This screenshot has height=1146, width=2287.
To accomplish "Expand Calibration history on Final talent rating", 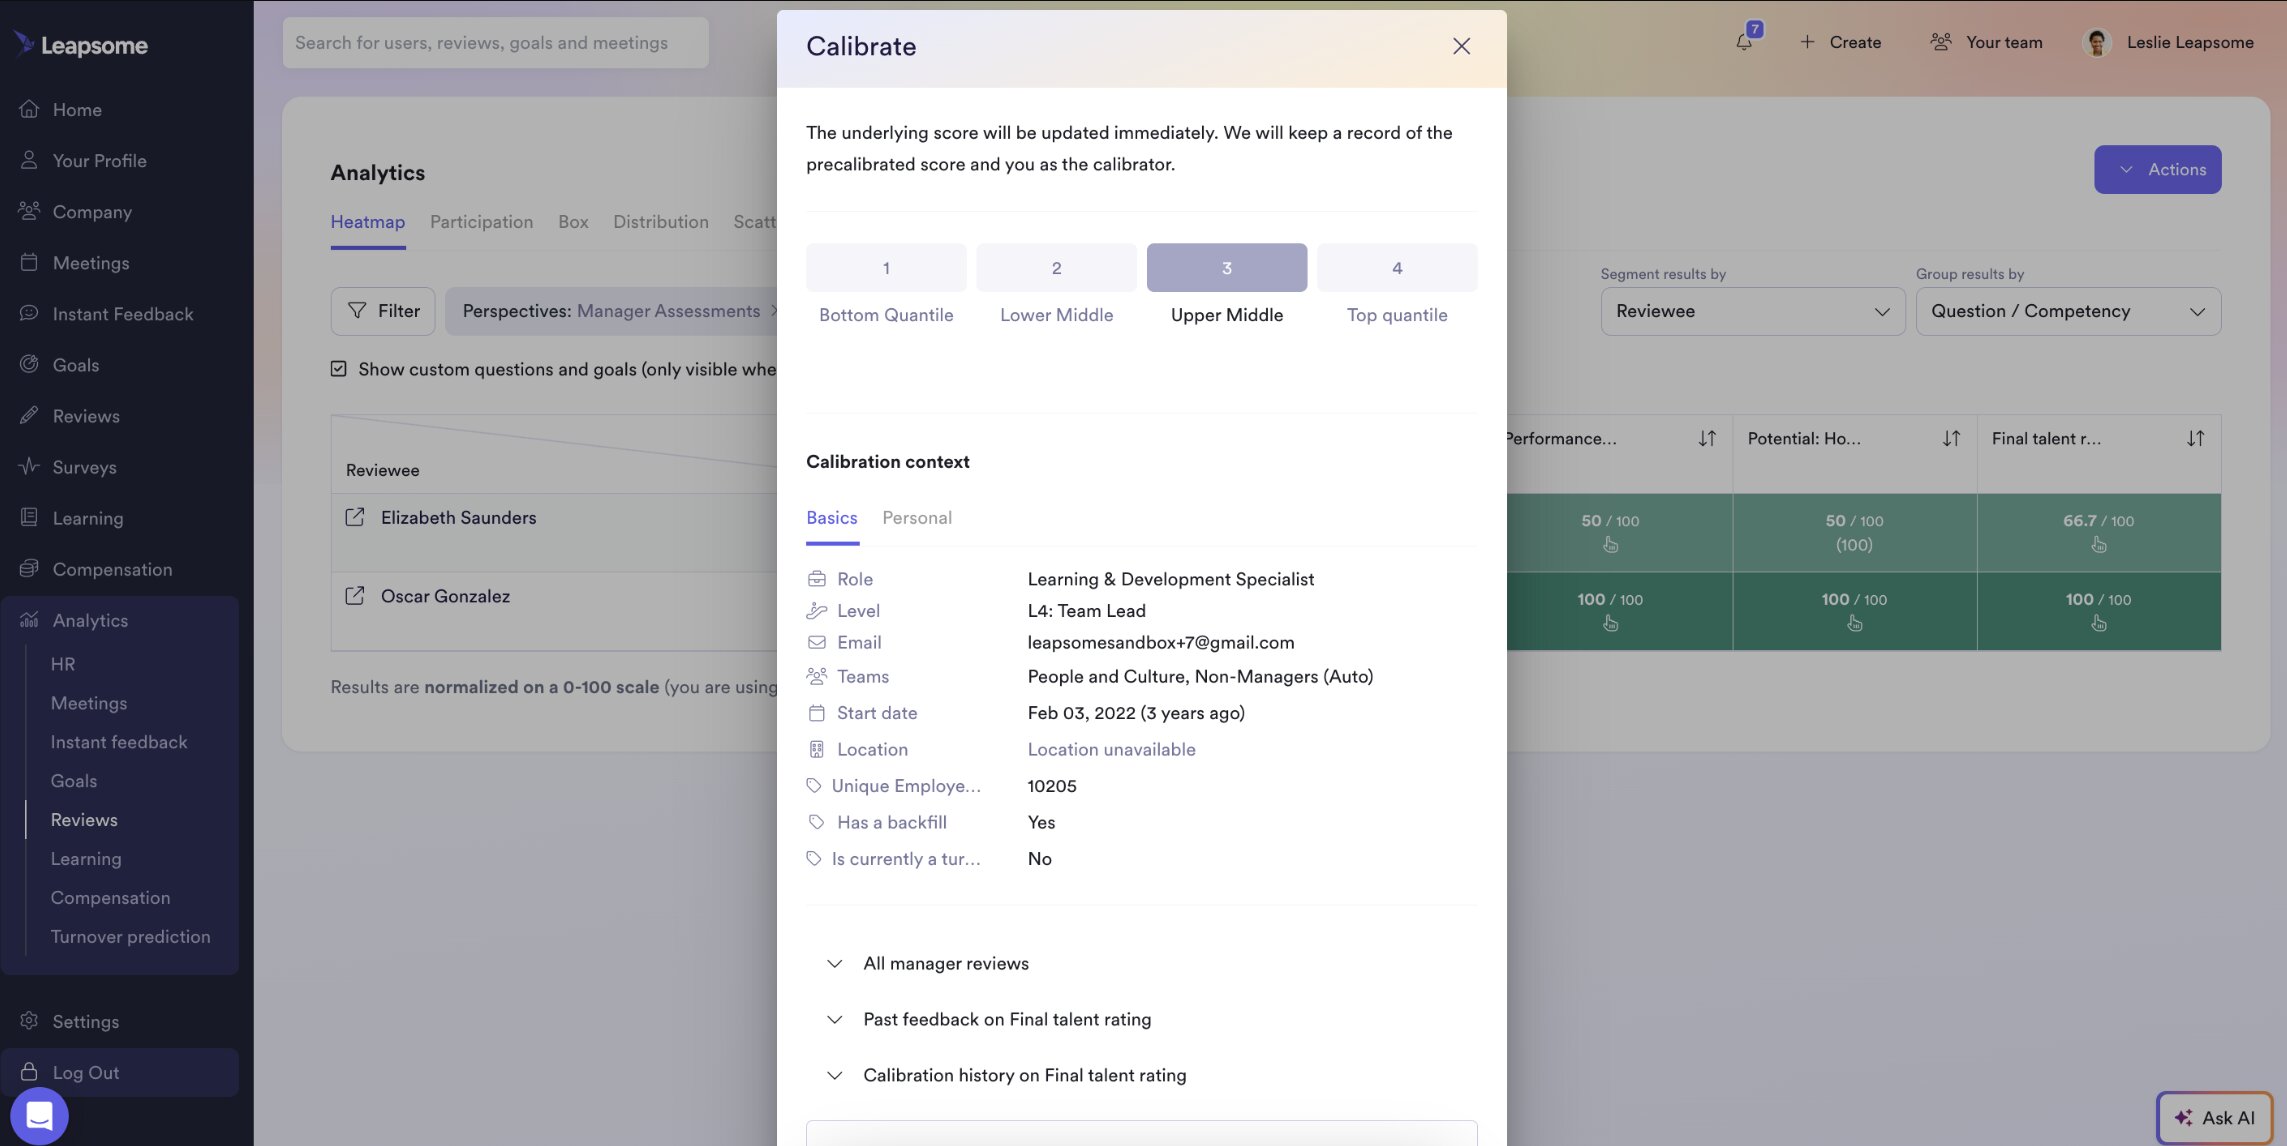I will pyautogui.click(x=1024, y=1075).
